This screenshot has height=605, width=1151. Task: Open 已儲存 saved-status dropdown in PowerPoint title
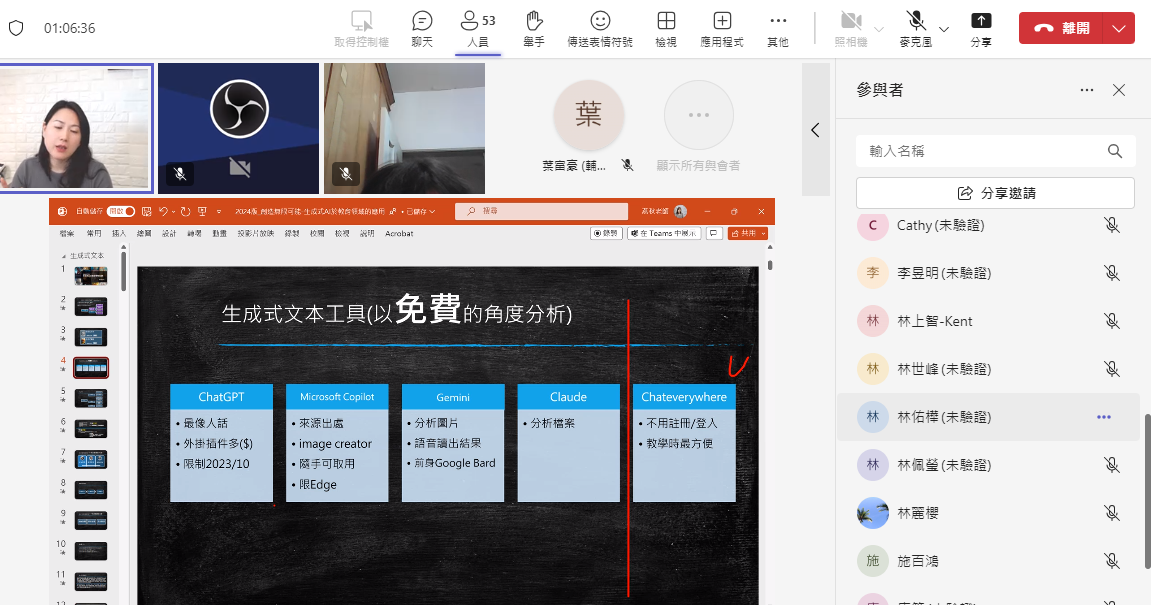point(421,211)
